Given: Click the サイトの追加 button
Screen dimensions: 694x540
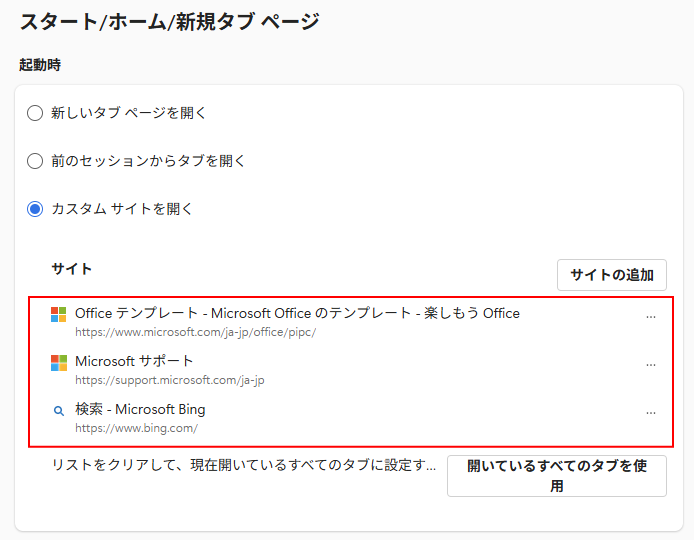Looking at the screenshot, I should click(x=612, y=275).
